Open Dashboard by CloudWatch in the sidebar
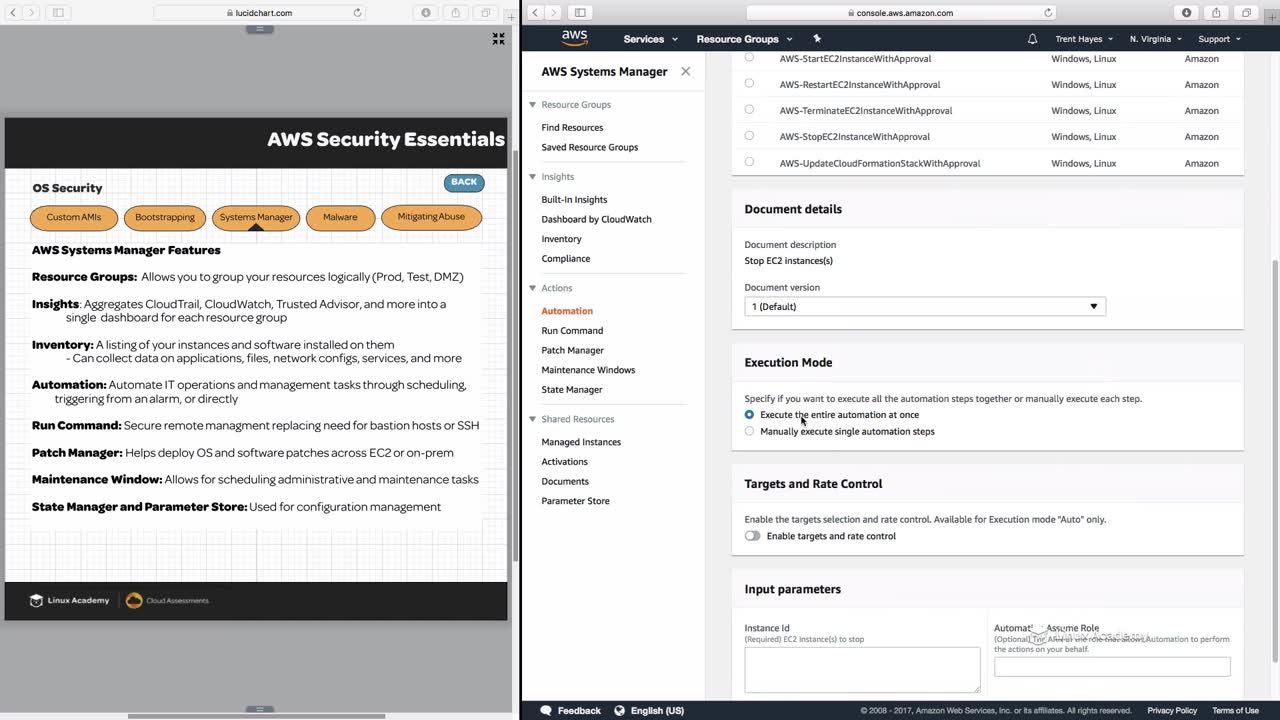The width and height of the screenshot is (1280, 720). [596, 219]
